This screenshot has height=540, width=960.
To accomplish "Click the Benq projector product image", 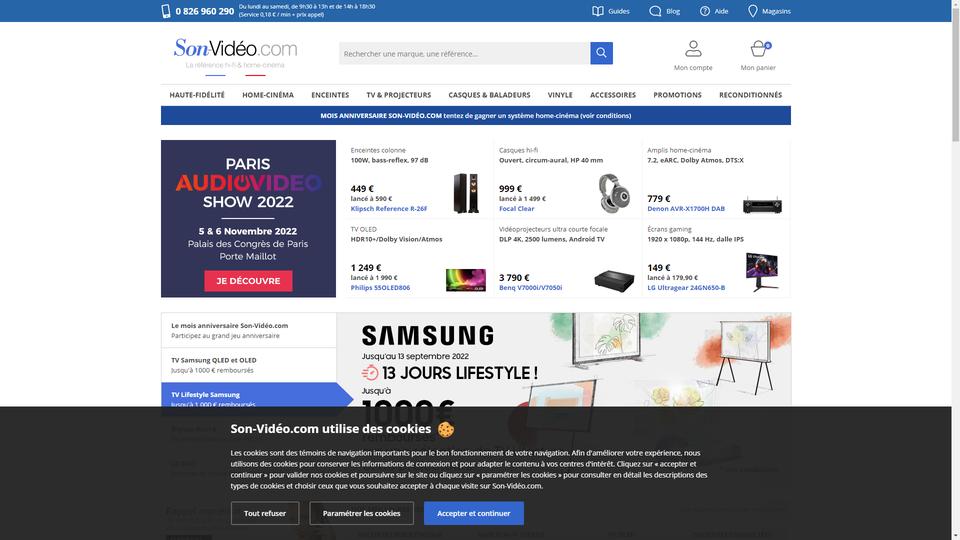I will (614, 281).
